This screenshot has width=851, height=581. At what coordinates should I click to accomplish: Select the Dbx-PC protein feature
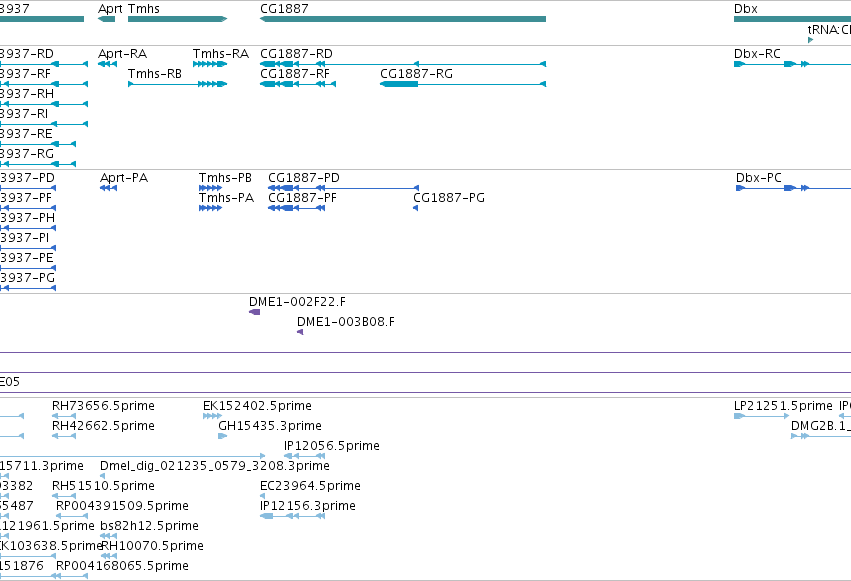(793, 188)
